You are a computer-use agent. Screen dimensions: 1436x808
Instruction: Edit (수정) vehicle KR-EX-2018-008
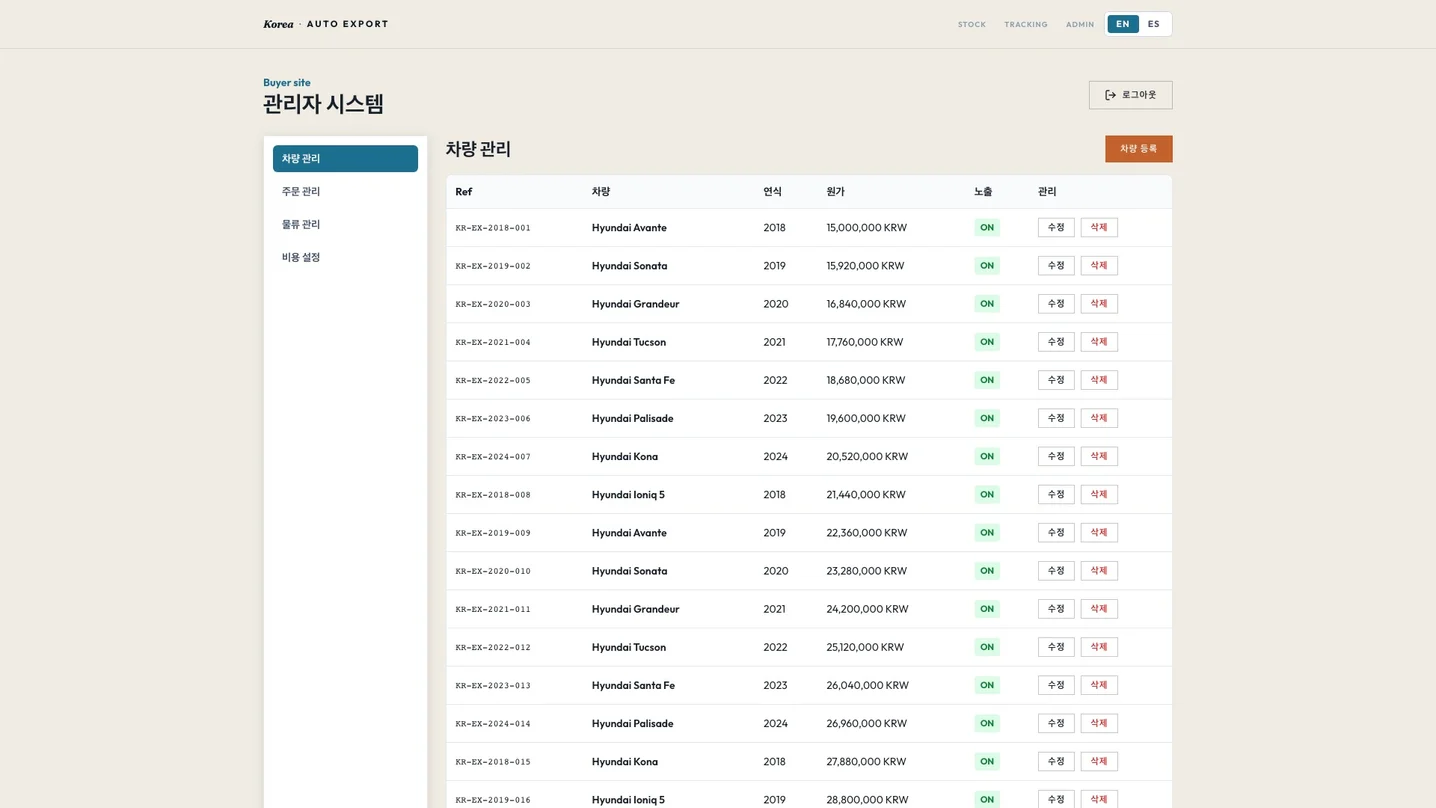(1056, 494)
